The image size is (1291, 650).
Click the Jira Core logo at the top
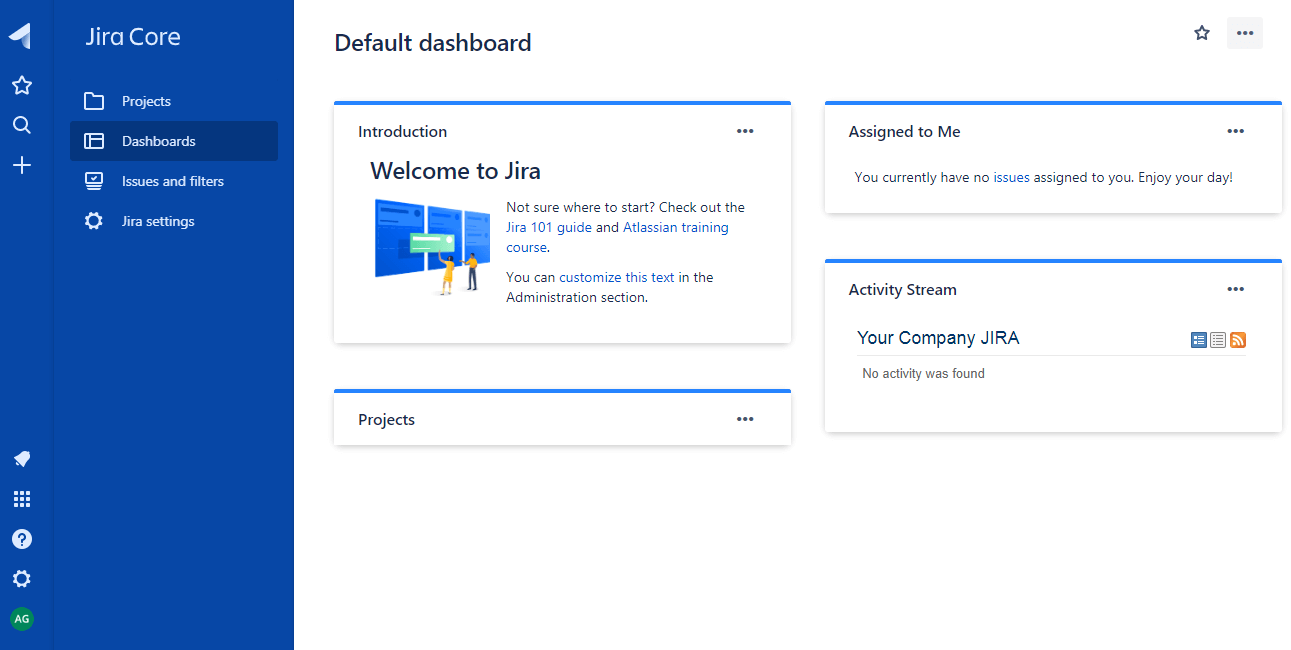point(131,36)
